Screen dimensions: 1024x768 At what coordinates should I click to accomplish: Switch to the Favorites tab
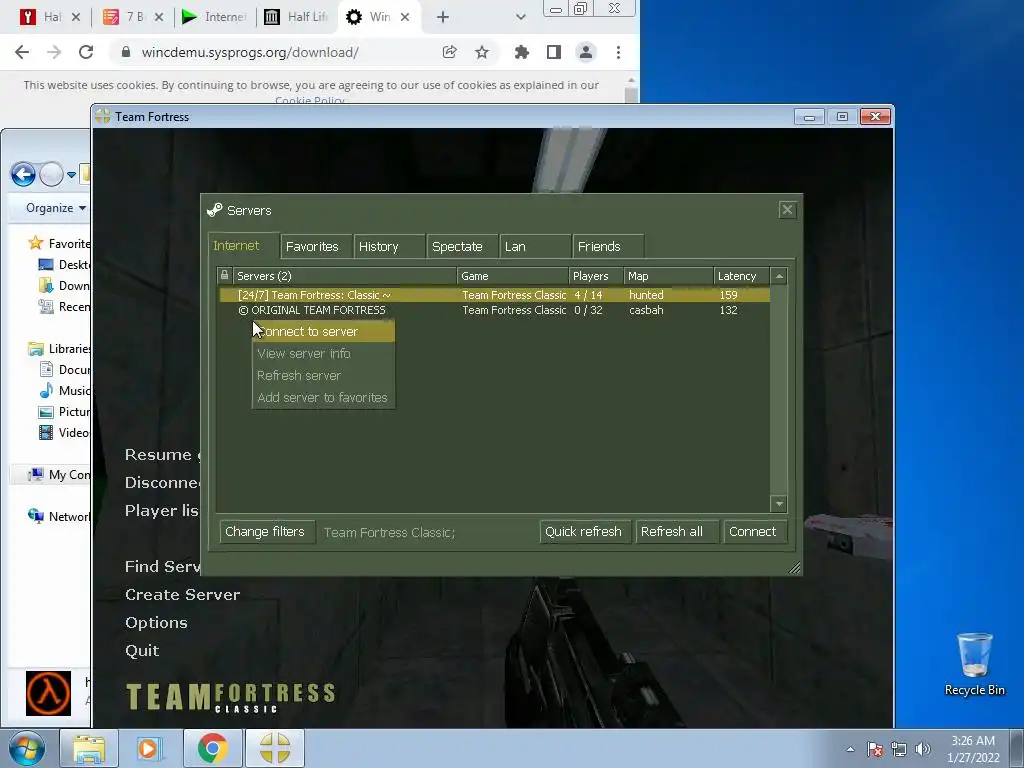coord(316,247)
